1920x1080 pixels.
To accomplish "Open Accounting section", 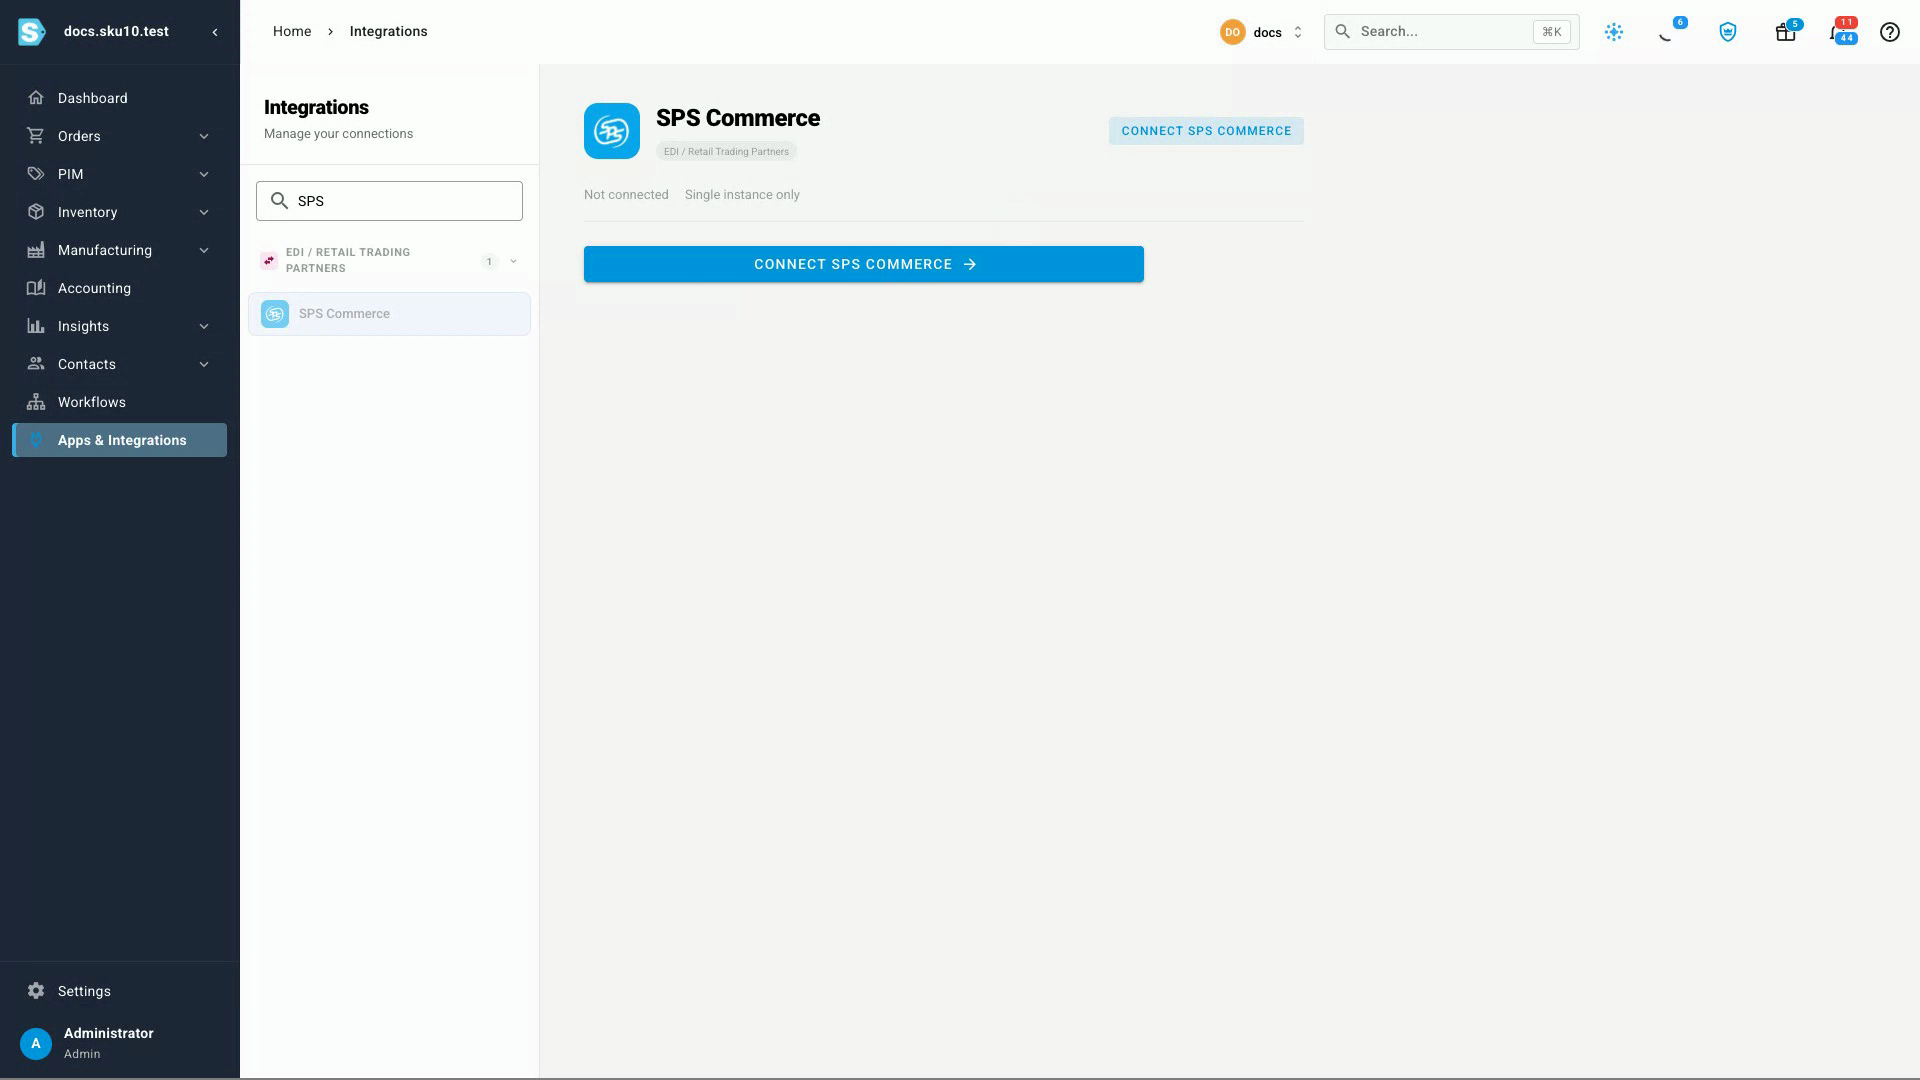I will coord(119,288).
